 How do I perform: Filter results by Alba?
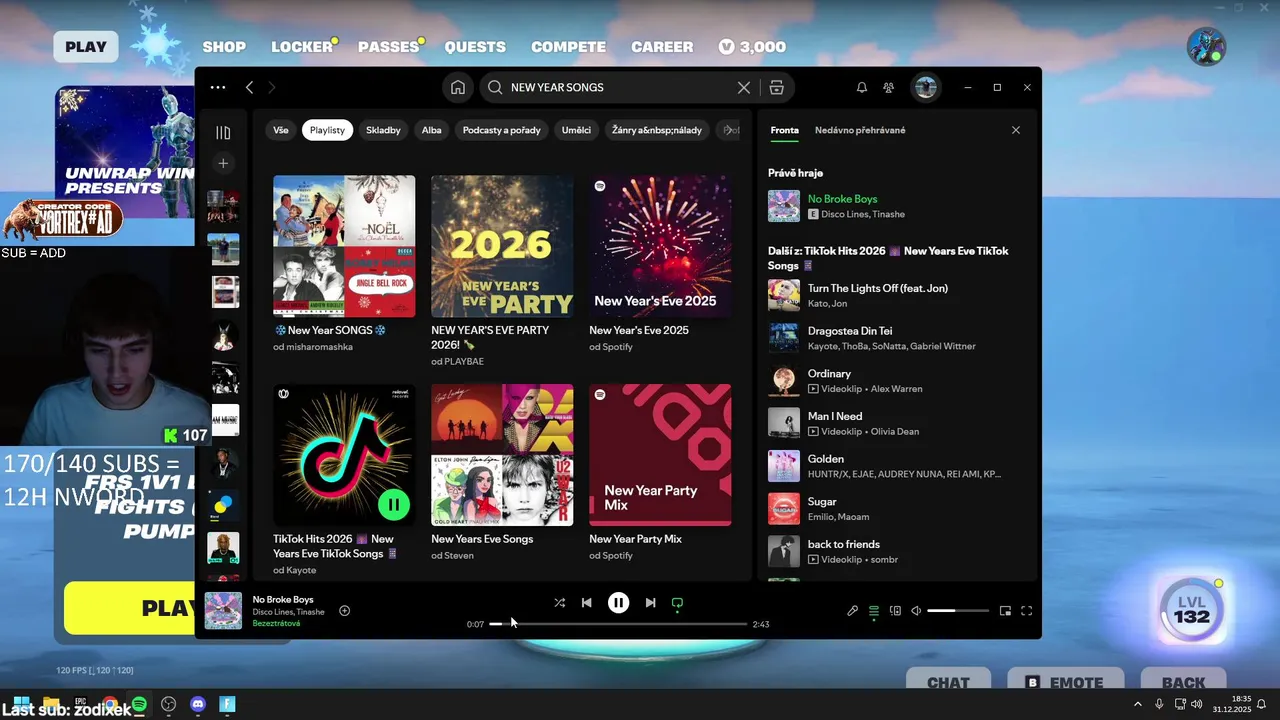[x=432, y=130]
